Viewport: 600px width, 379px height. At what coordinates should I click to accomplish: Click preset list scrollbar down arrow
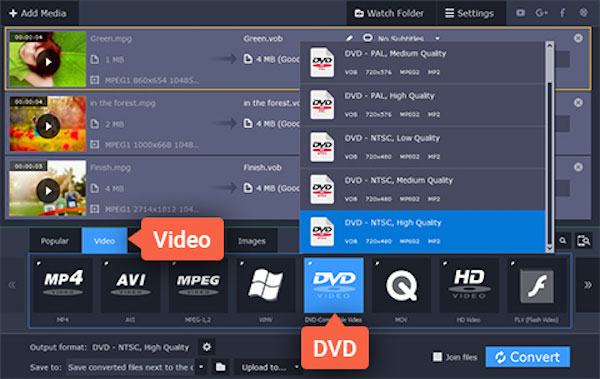[549, 248]
